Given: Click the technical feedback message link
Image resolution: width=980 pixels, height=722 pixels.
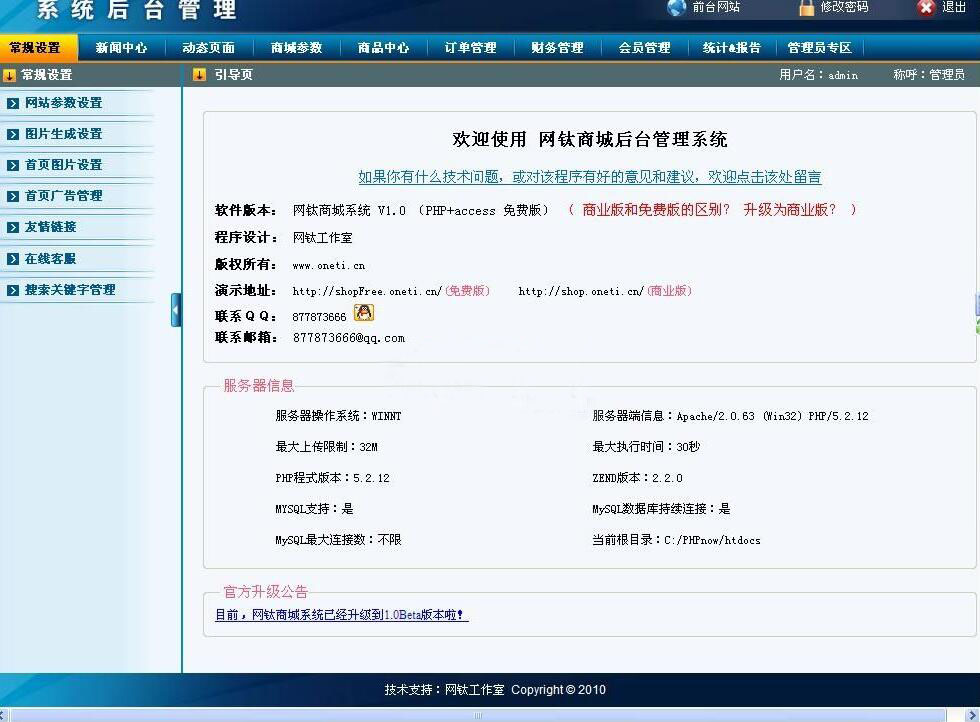Looking at the screenshot, I should coord(590,177).
